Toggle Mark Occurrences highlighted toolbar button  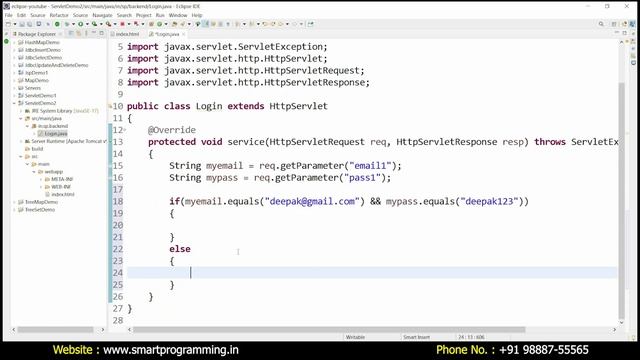click(205, 24)
